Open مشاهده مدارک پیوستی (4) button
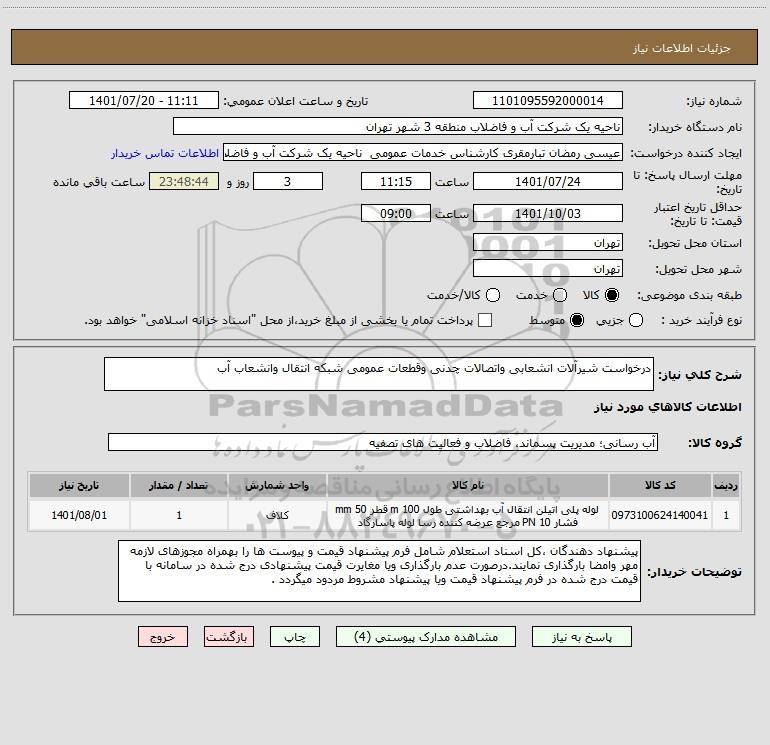The height and width of the screenshot is (745, 770). [x=426, y=637]
